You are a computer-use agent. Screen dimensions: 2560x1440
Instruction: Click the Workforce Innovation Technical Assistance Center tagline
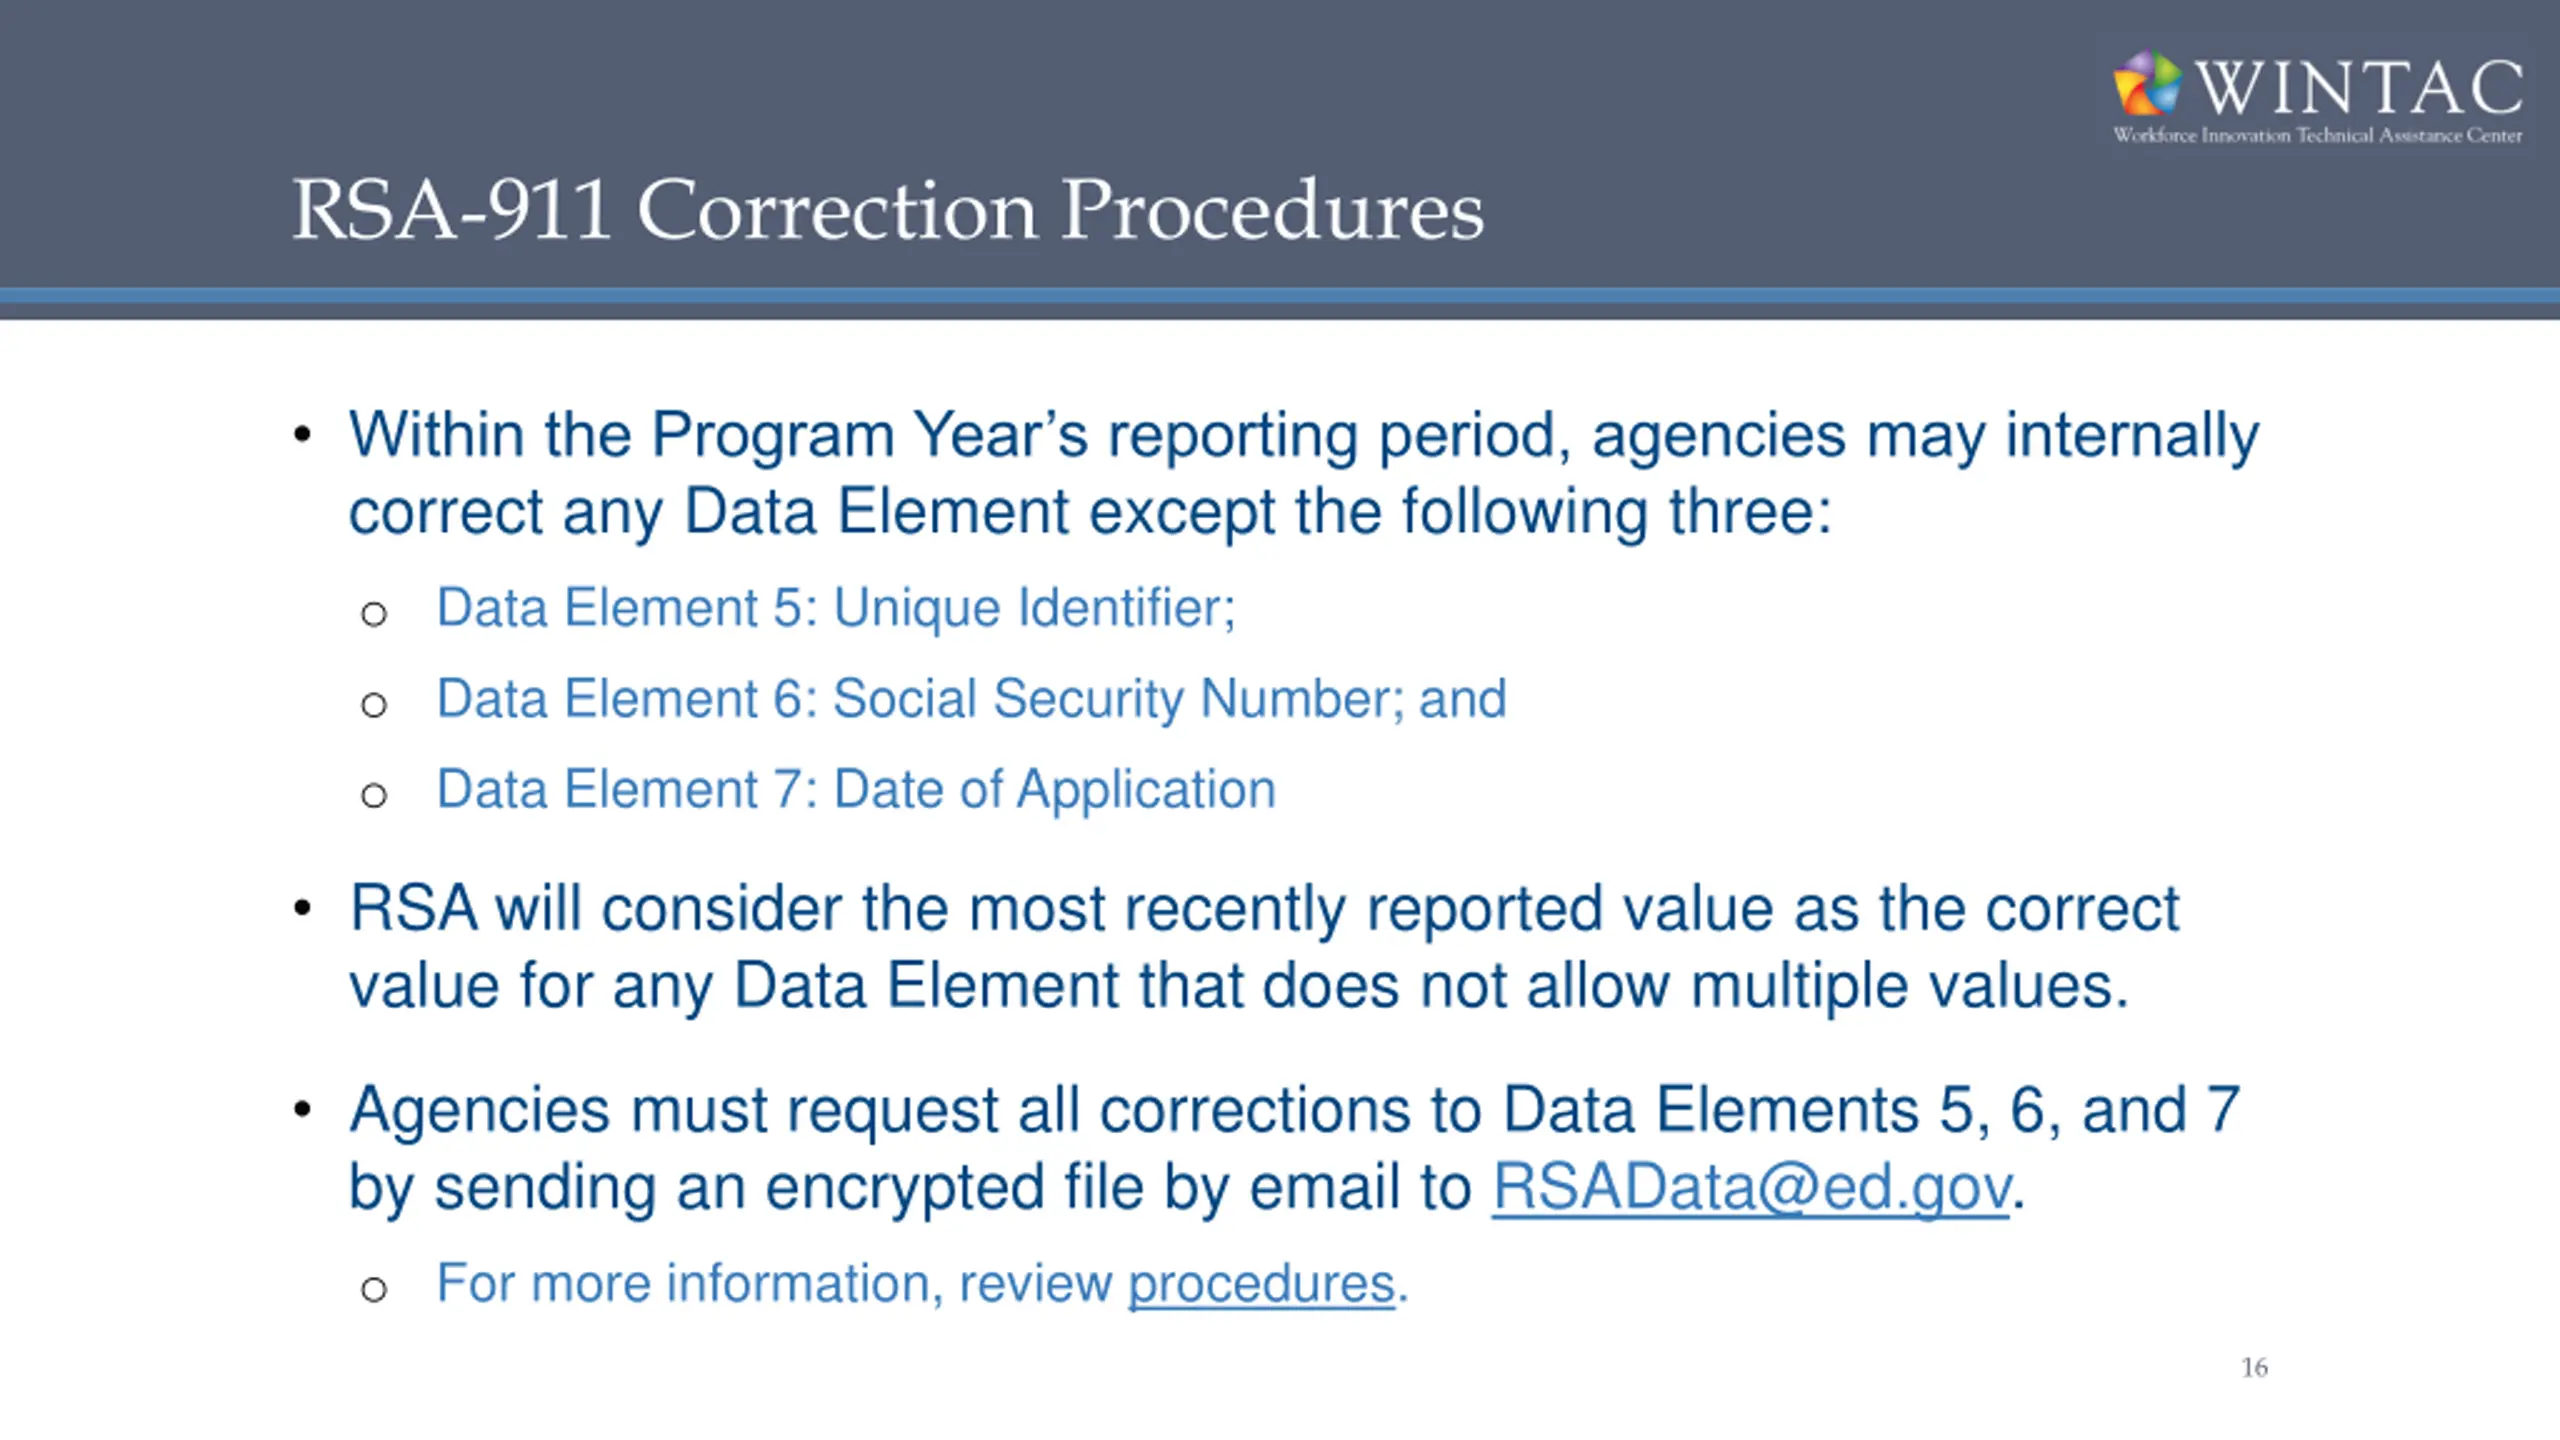click(x=2317, y=135)
